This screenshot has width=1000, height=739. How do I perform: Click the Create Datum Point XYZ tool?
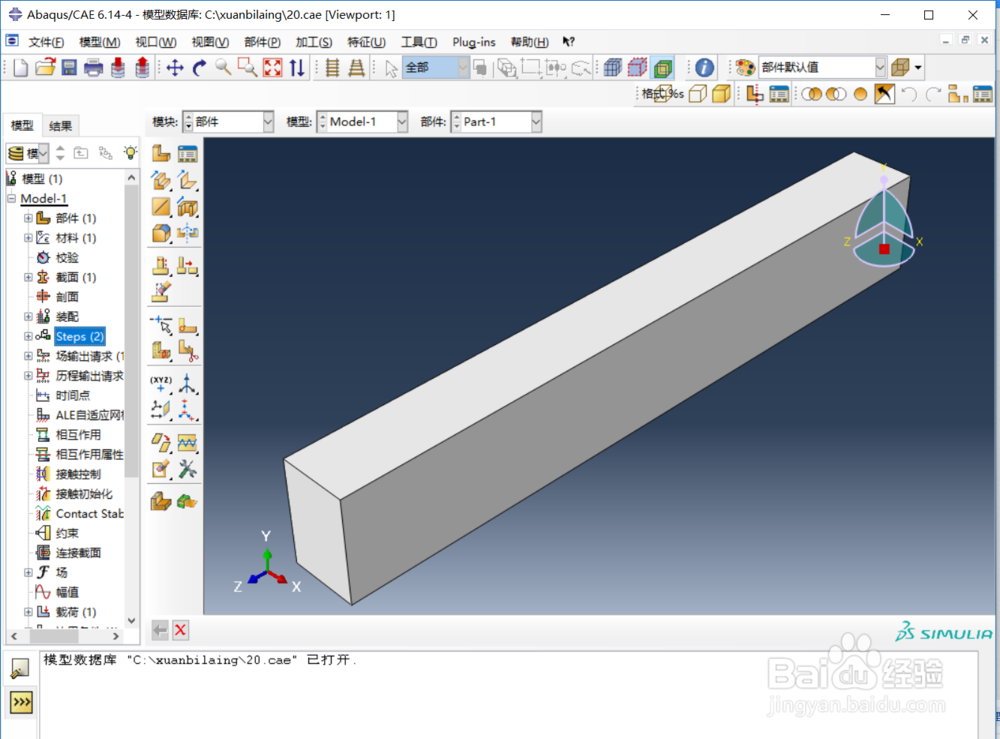[x=161, y=383]
